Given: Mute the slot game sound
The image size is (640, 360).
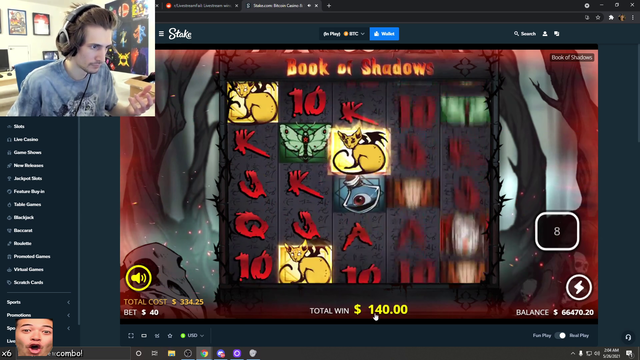Looking at the screenshot, I should [139, 278].
